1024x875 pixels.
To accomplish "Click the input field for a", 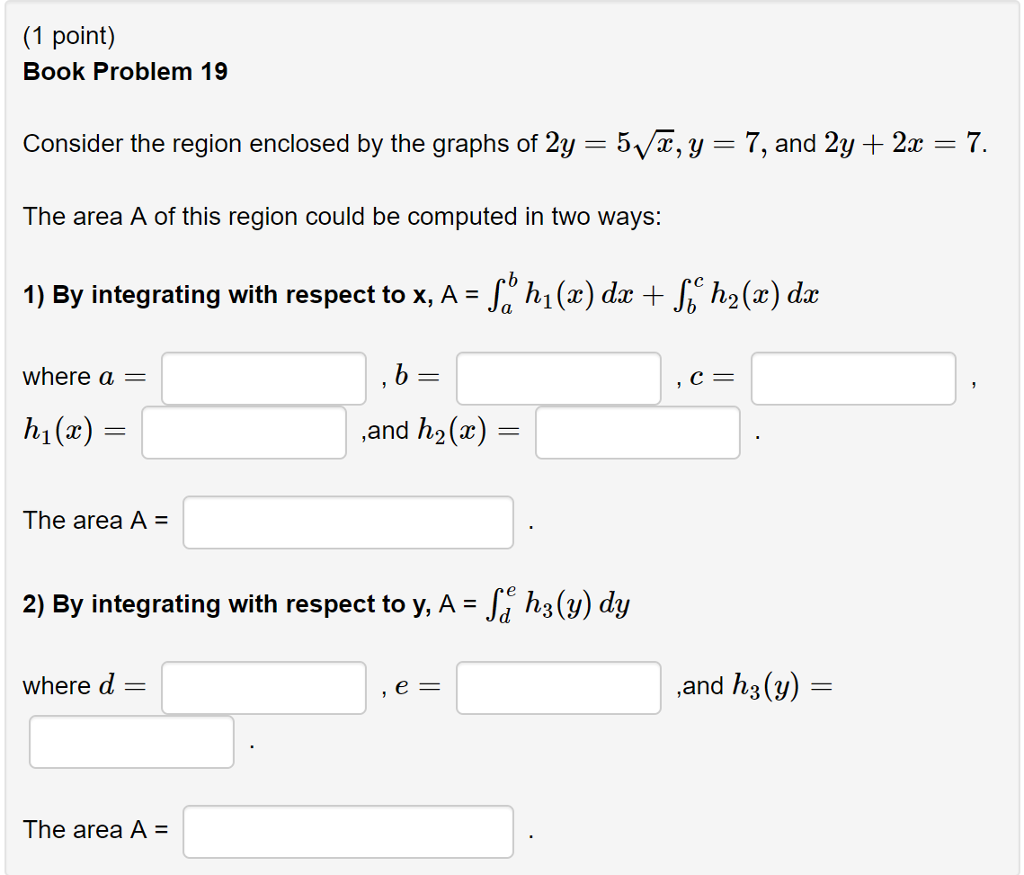I will point(263,378).
